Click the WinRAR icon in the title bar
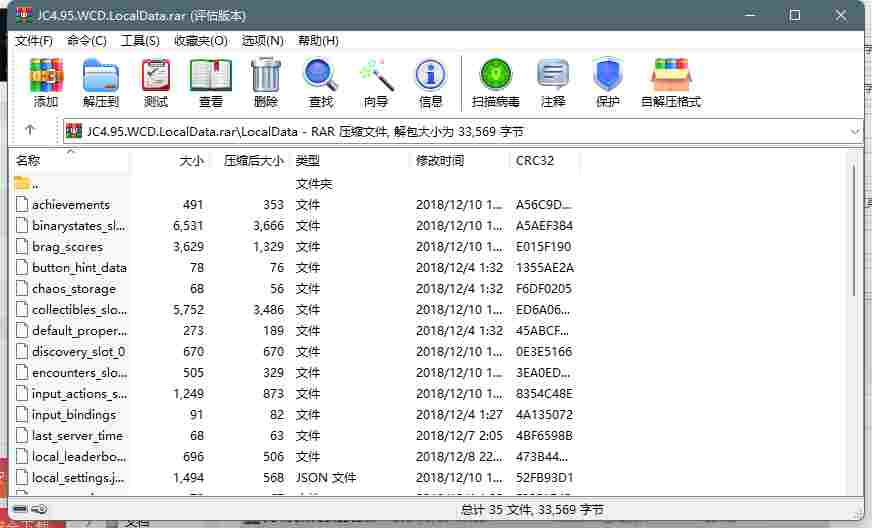This screenshot has height=528, width=872. pos(24,15)
